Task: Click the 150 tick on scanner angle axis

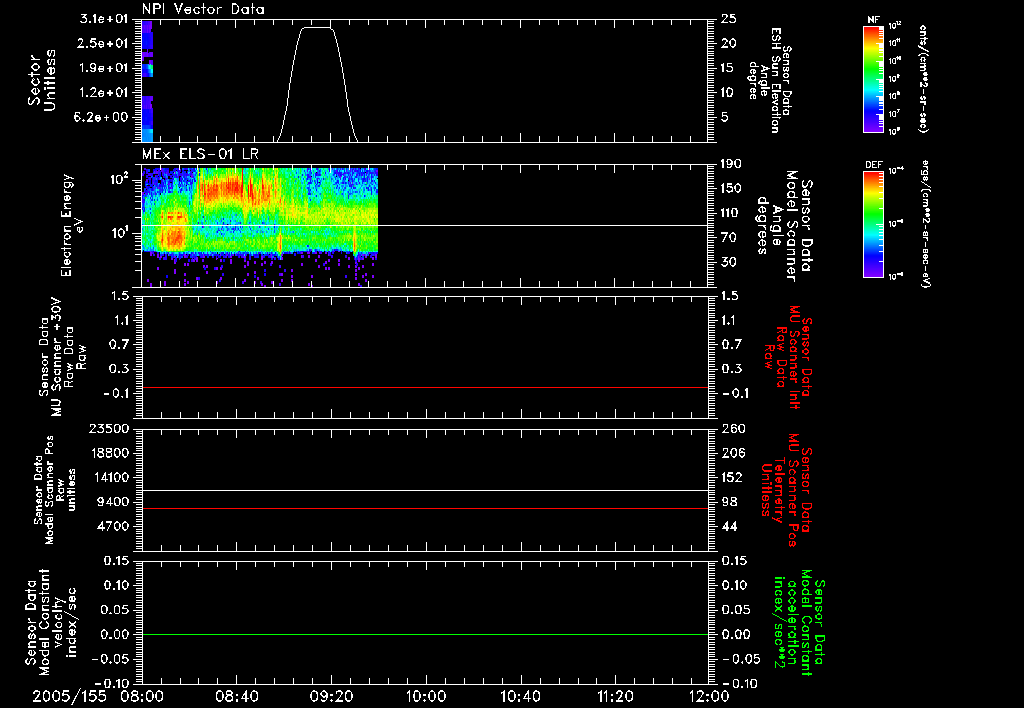Action: pyautogui.click(x=732, y=188)
